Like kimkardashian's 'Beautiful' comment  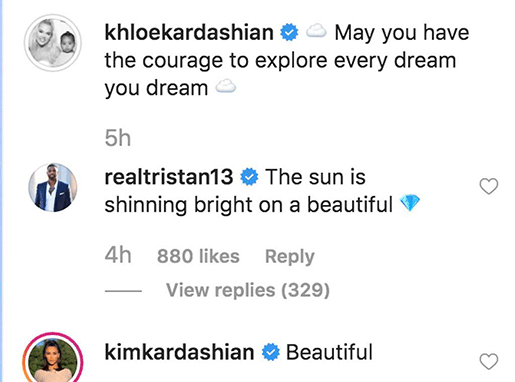point(489,361)
